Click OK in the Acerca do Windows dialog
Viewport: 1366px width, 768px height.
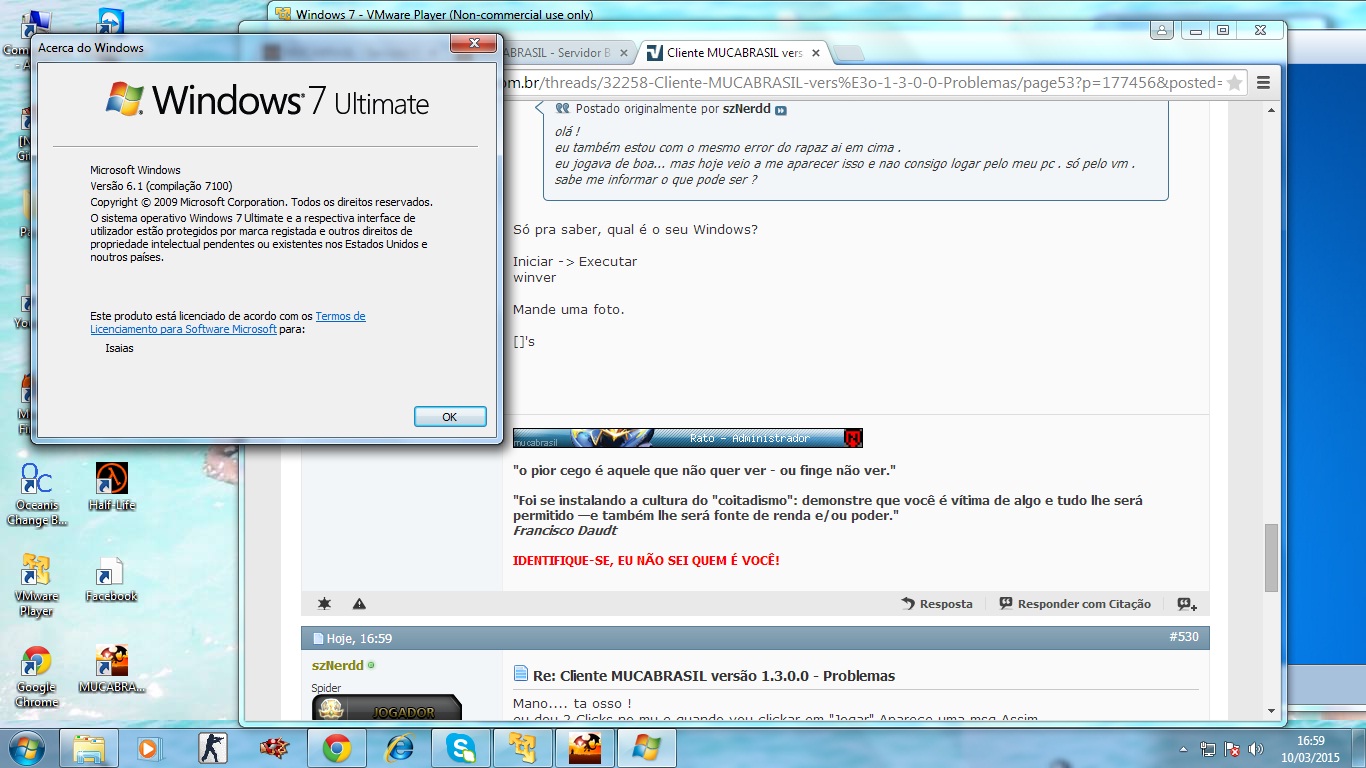[x=450, y=417]
